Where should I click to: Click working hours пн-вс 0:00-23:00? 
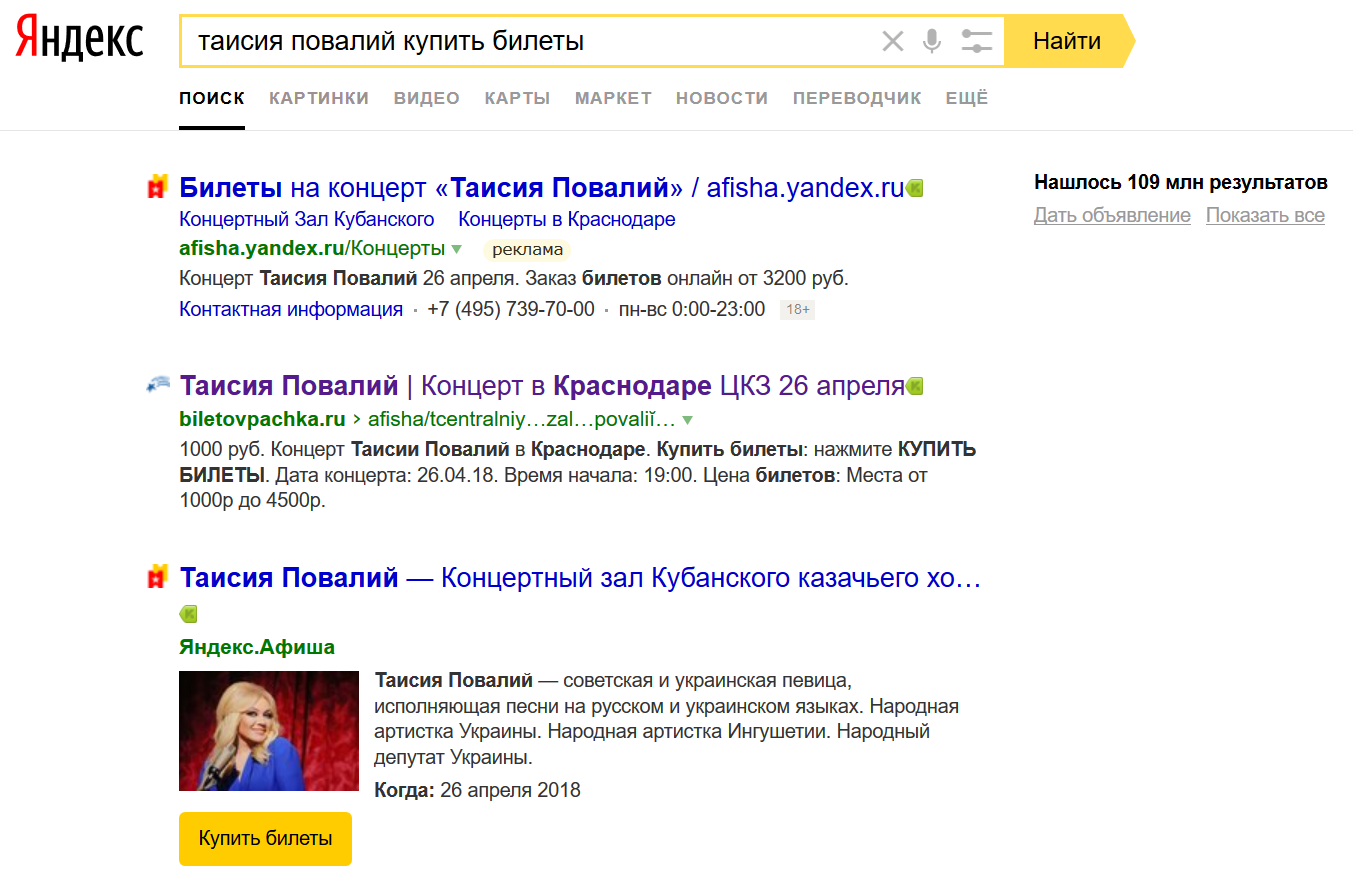click(x=692, y=309)
